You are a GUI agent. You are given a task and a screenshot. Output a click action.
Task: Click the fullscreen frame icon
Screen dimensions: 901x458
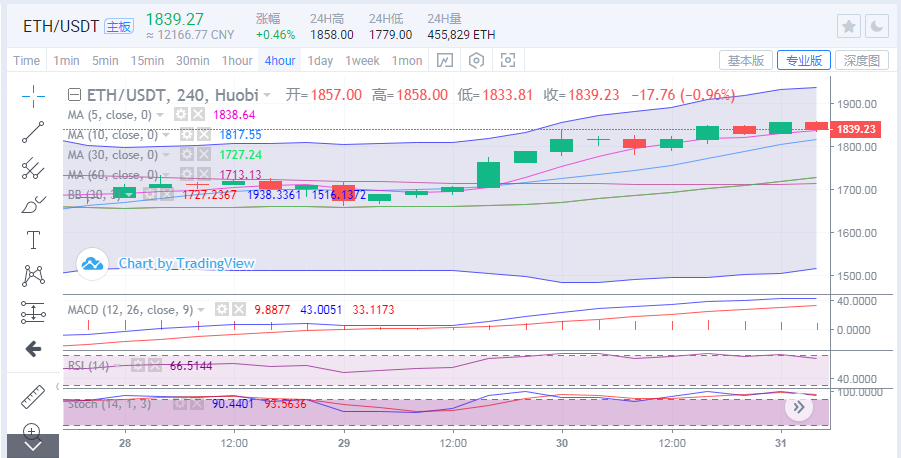[x=508, y=60]
